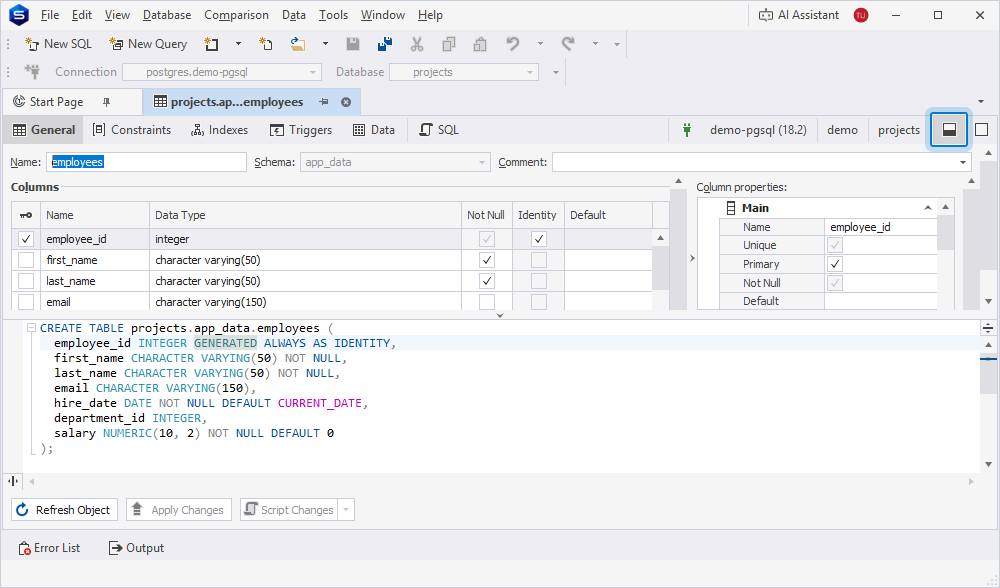Click the editor split handle icon at right

pos(988,328)
